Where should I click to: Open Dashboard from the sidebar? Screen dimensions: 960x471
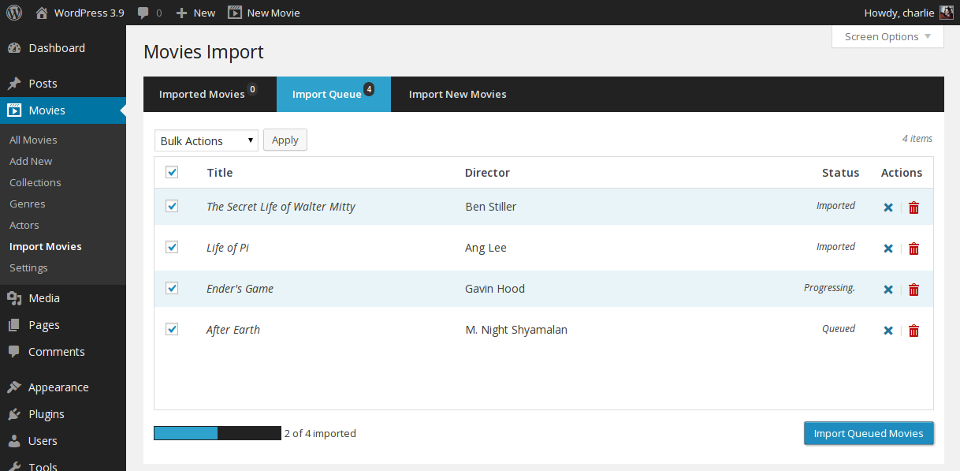click(56, 48)
